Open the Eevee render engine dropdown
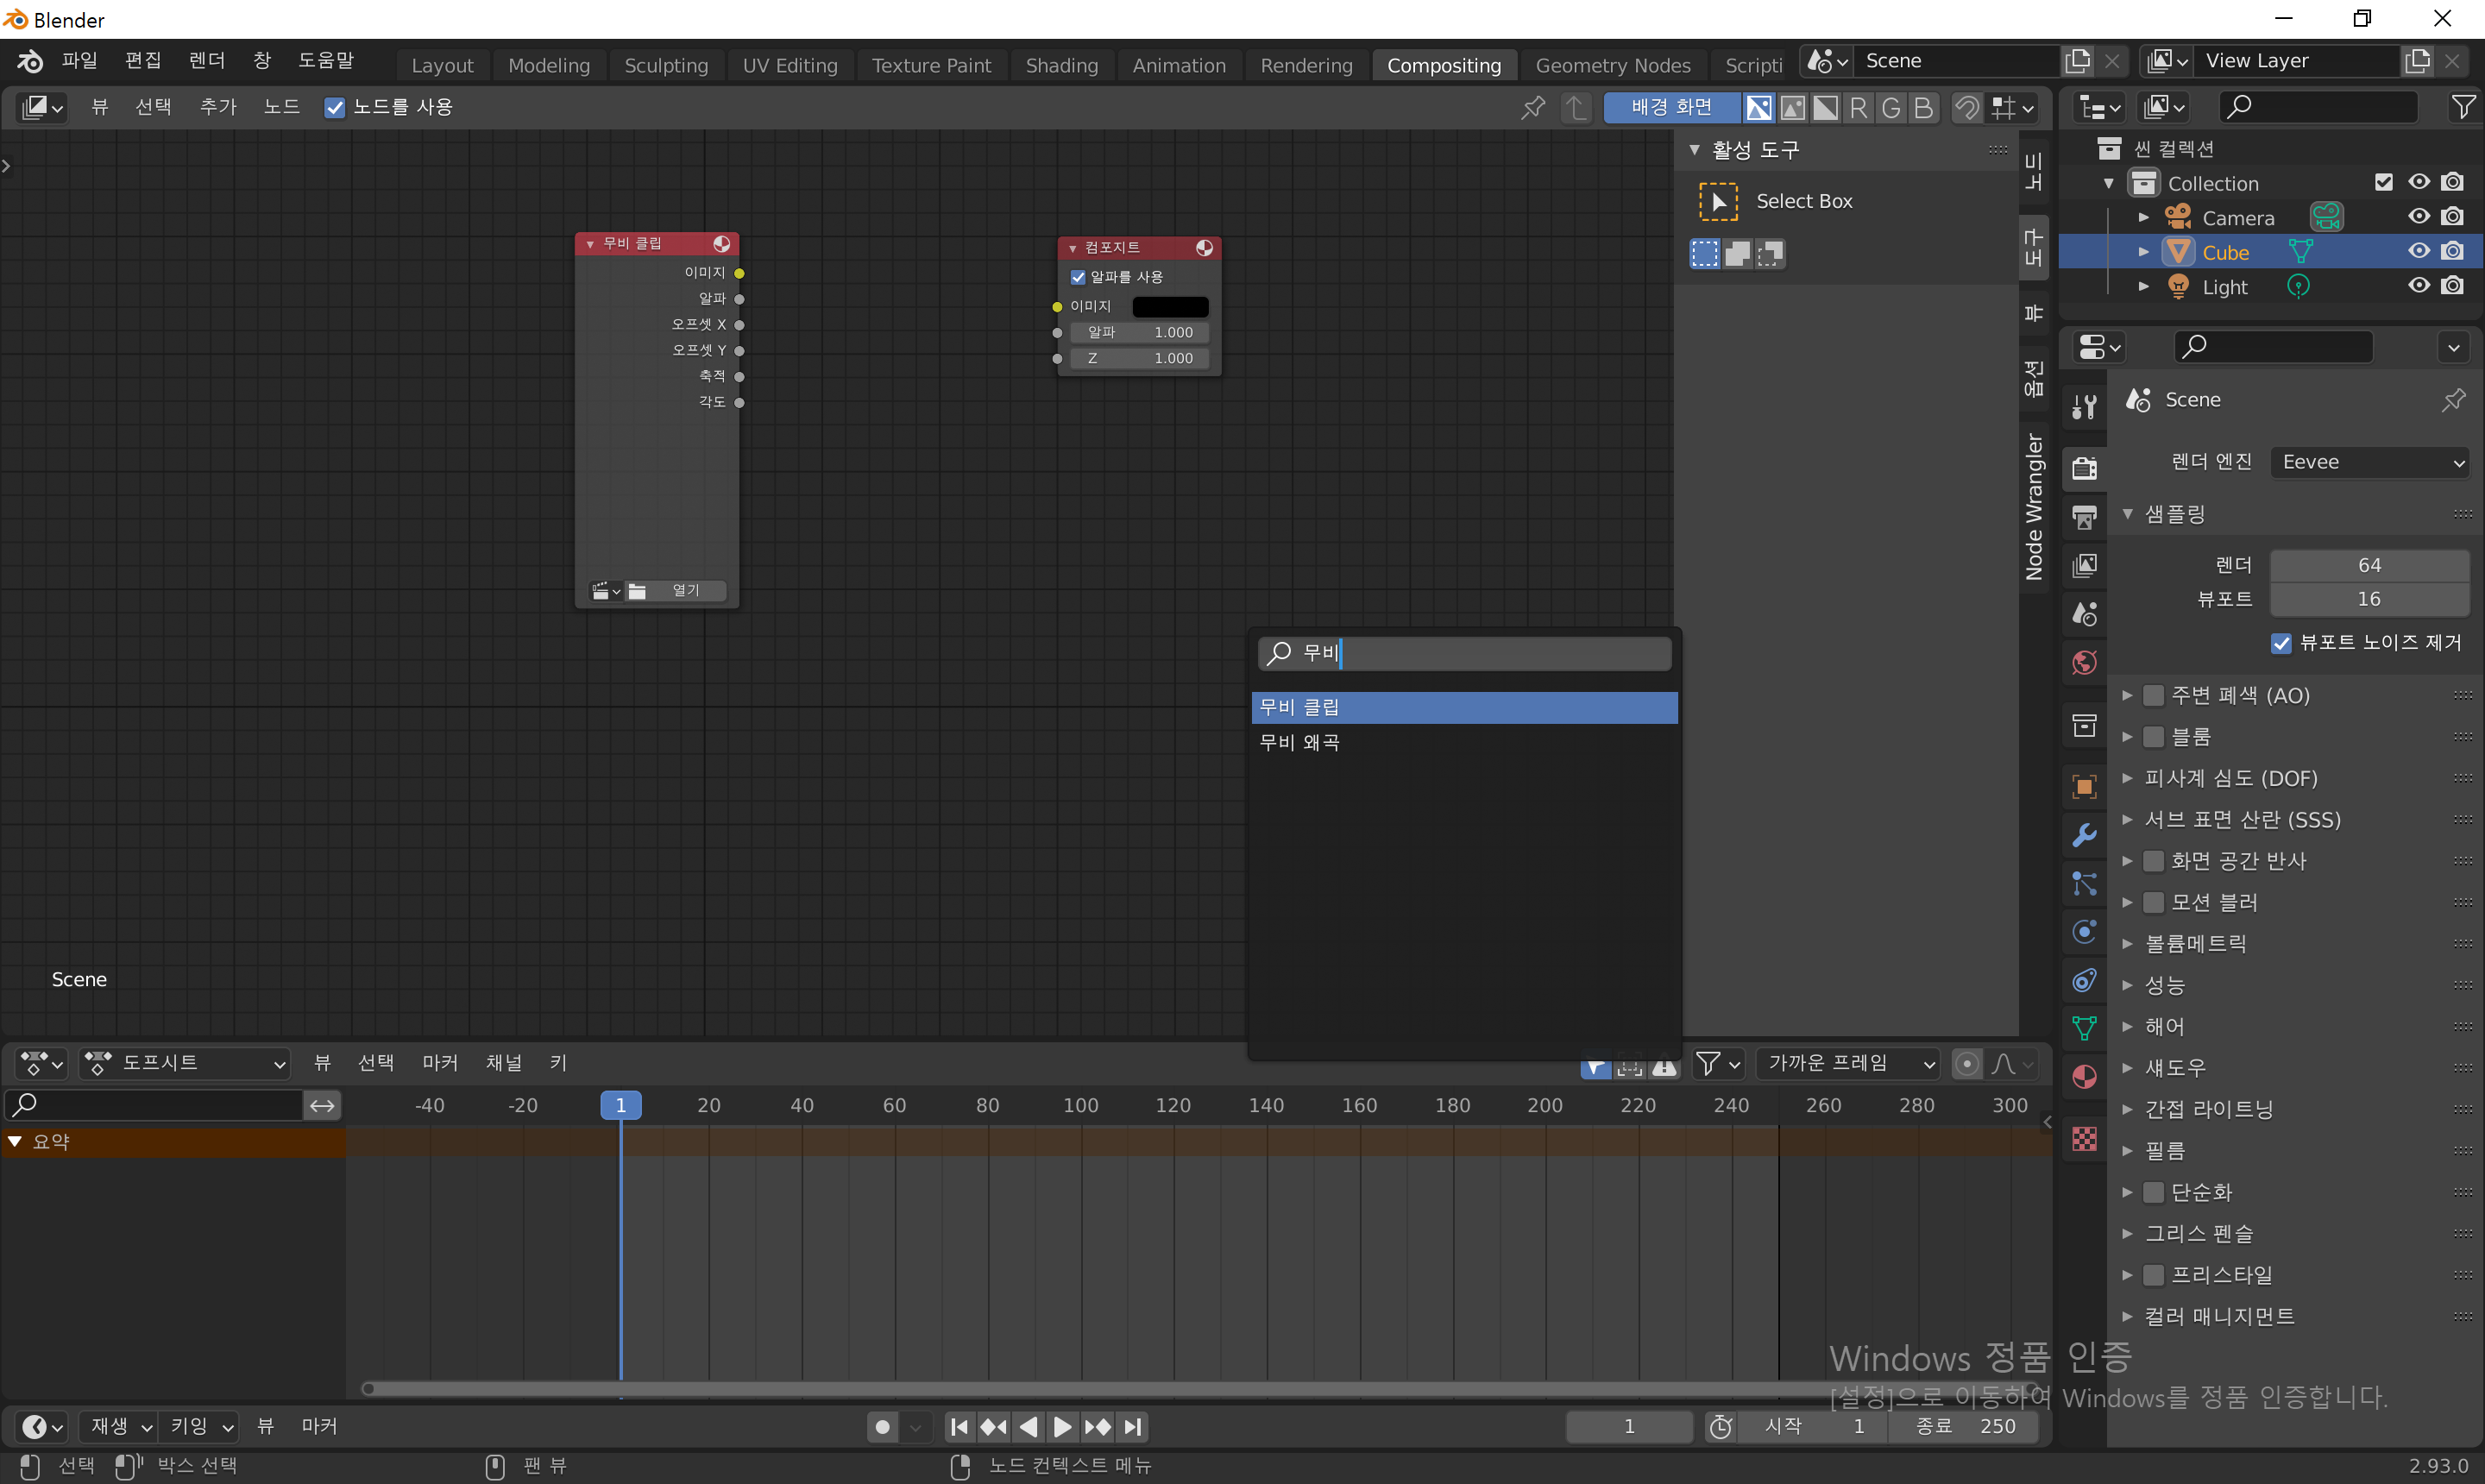Viewport: 2485px width, 1484px height. [2369, 462]
